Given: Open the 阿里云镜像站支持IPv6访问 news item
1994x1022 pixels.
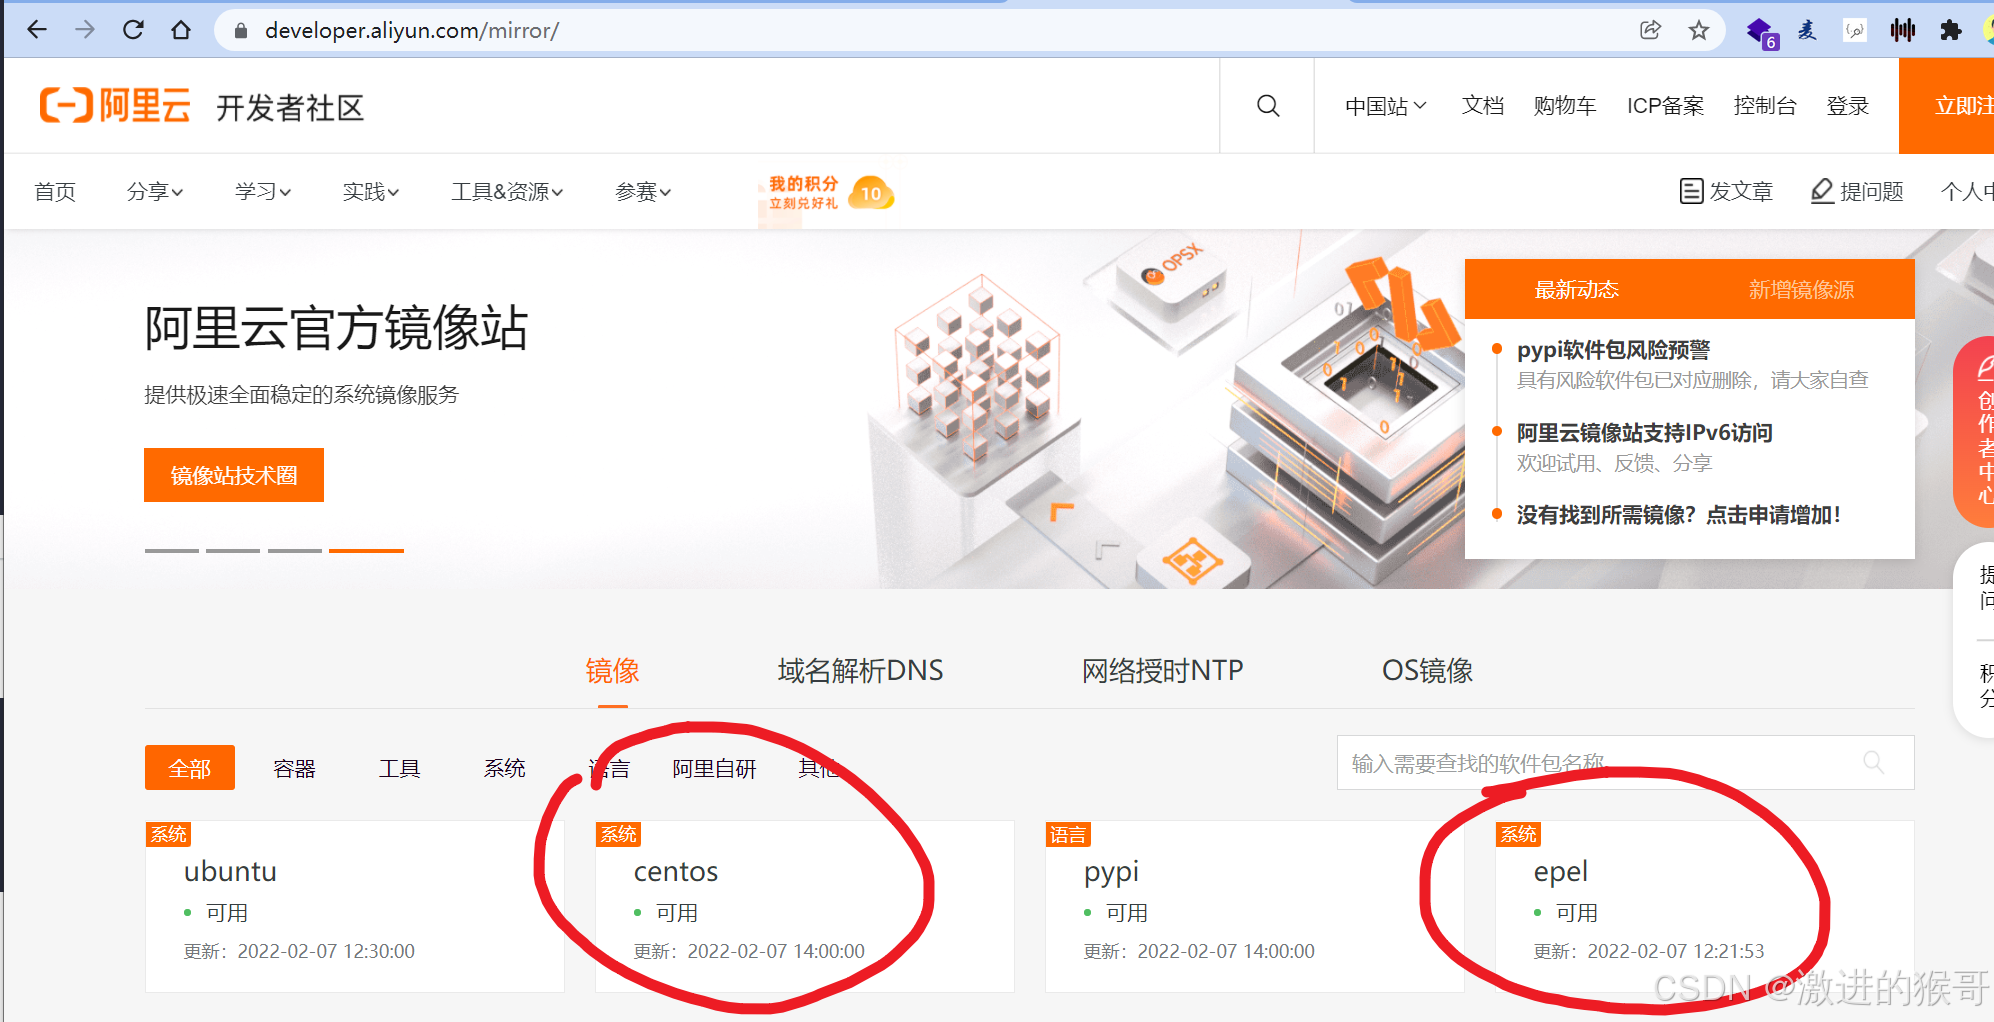Looking at the screenshot, I should tap(1644, 433).
